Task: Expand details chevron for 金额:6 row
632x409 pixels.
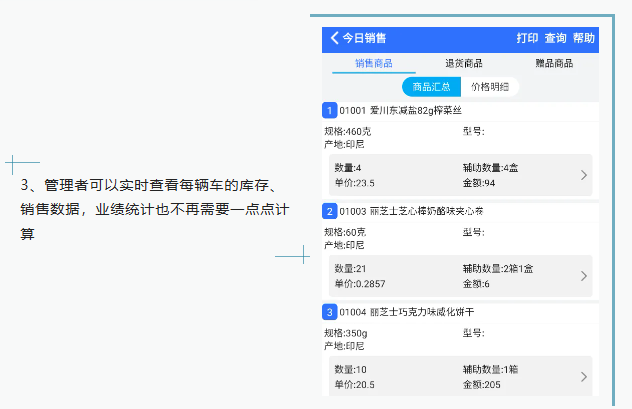Action: click(584, 276)
